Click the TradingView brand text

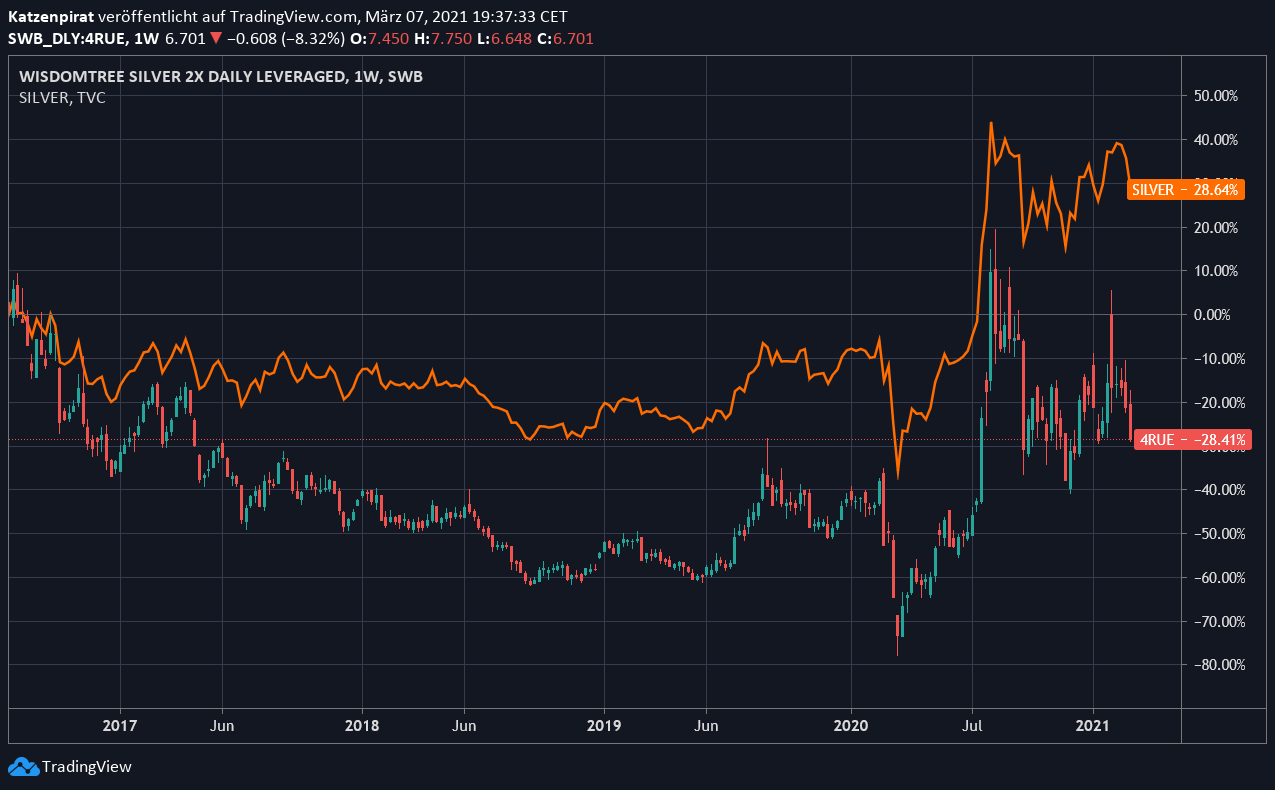(87, 767)
